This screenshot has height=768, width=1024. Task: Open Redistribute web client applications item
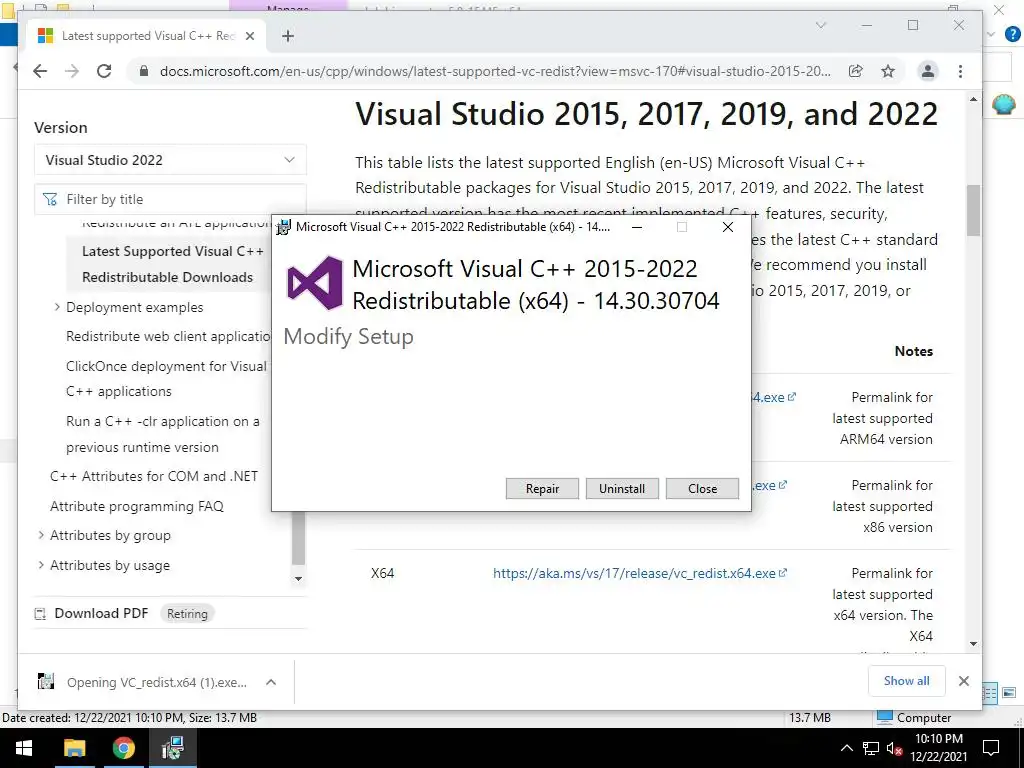pos(168,336)
